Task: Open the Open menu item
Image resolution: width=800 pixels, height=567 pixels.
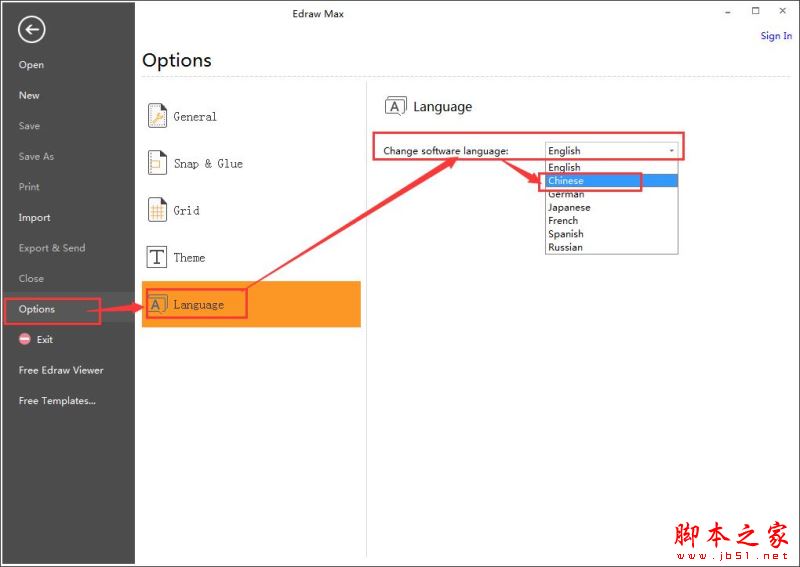Action: (31, 65)
